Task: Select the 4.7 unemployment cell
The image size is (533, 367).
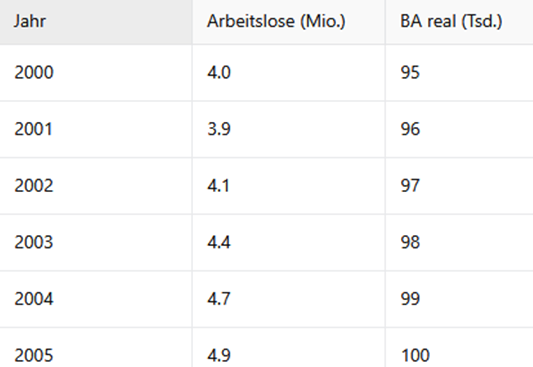Action: coord(289,299)
